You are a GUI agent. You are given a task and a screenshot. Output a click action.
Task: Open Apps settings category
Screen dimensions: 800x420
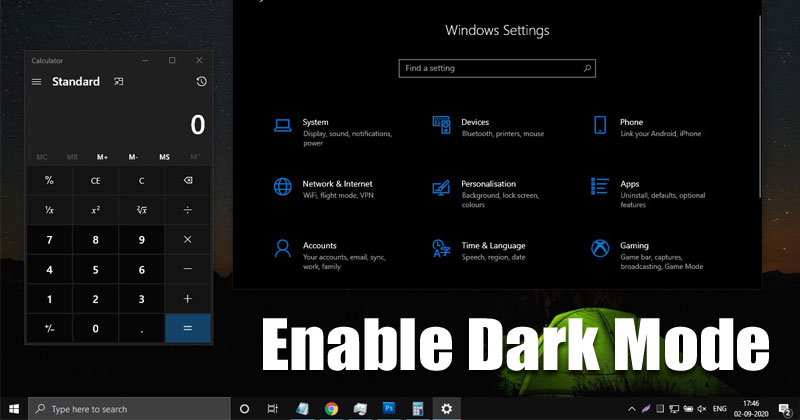click(x=649, y=193)
